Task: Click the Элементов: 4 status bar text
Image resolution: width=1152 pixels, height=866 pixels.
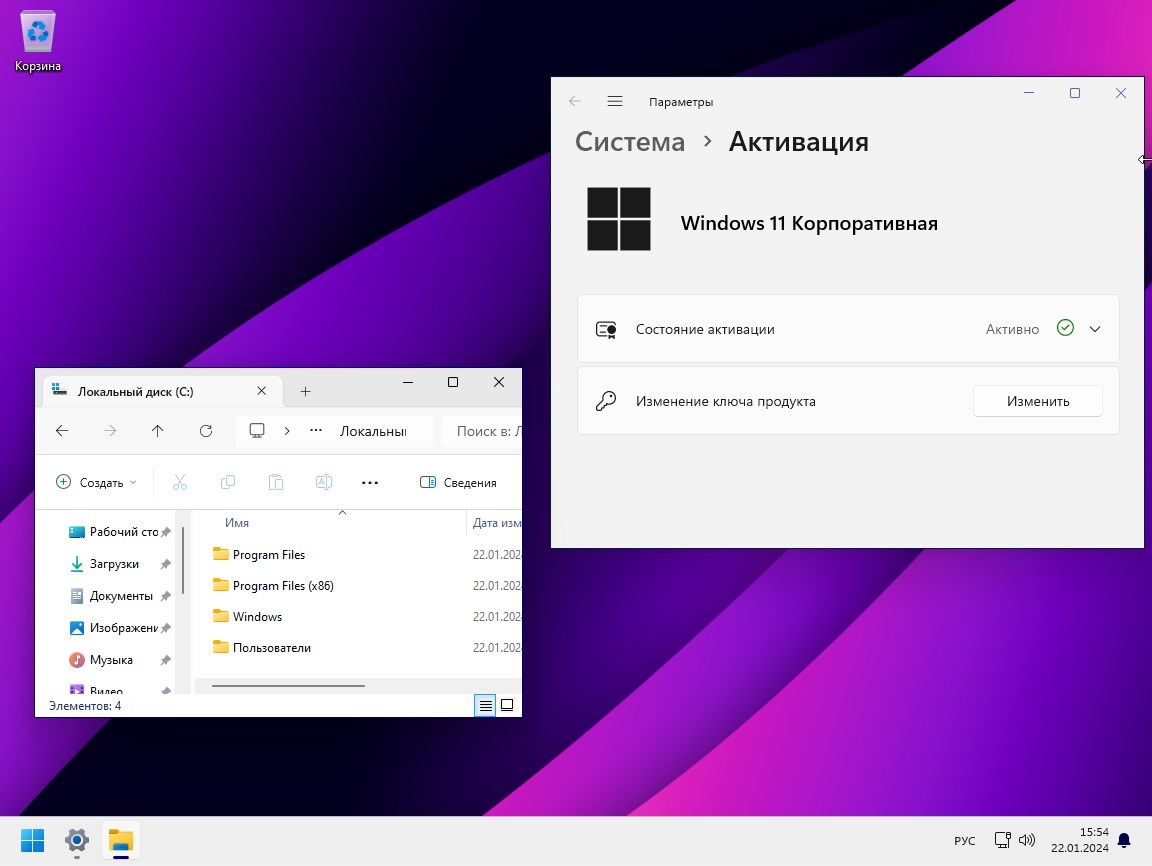Action: tap(85, 705)
